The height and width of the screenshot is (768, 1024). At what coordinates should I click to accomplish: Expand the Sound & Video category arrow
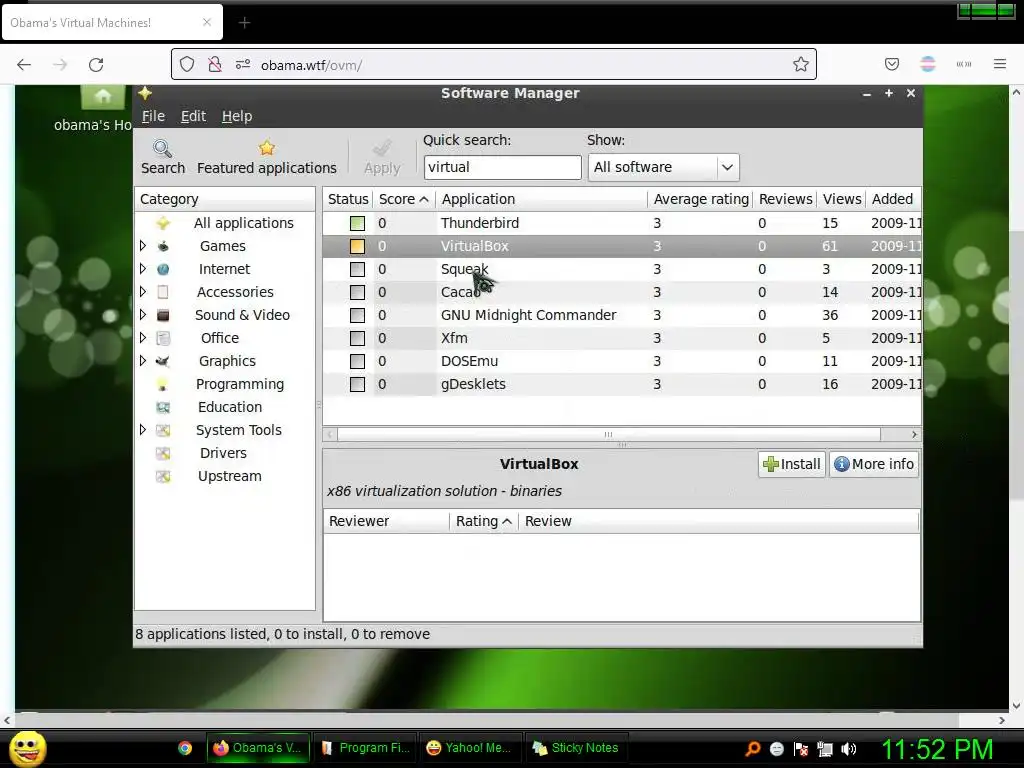[x=143, y=315]
